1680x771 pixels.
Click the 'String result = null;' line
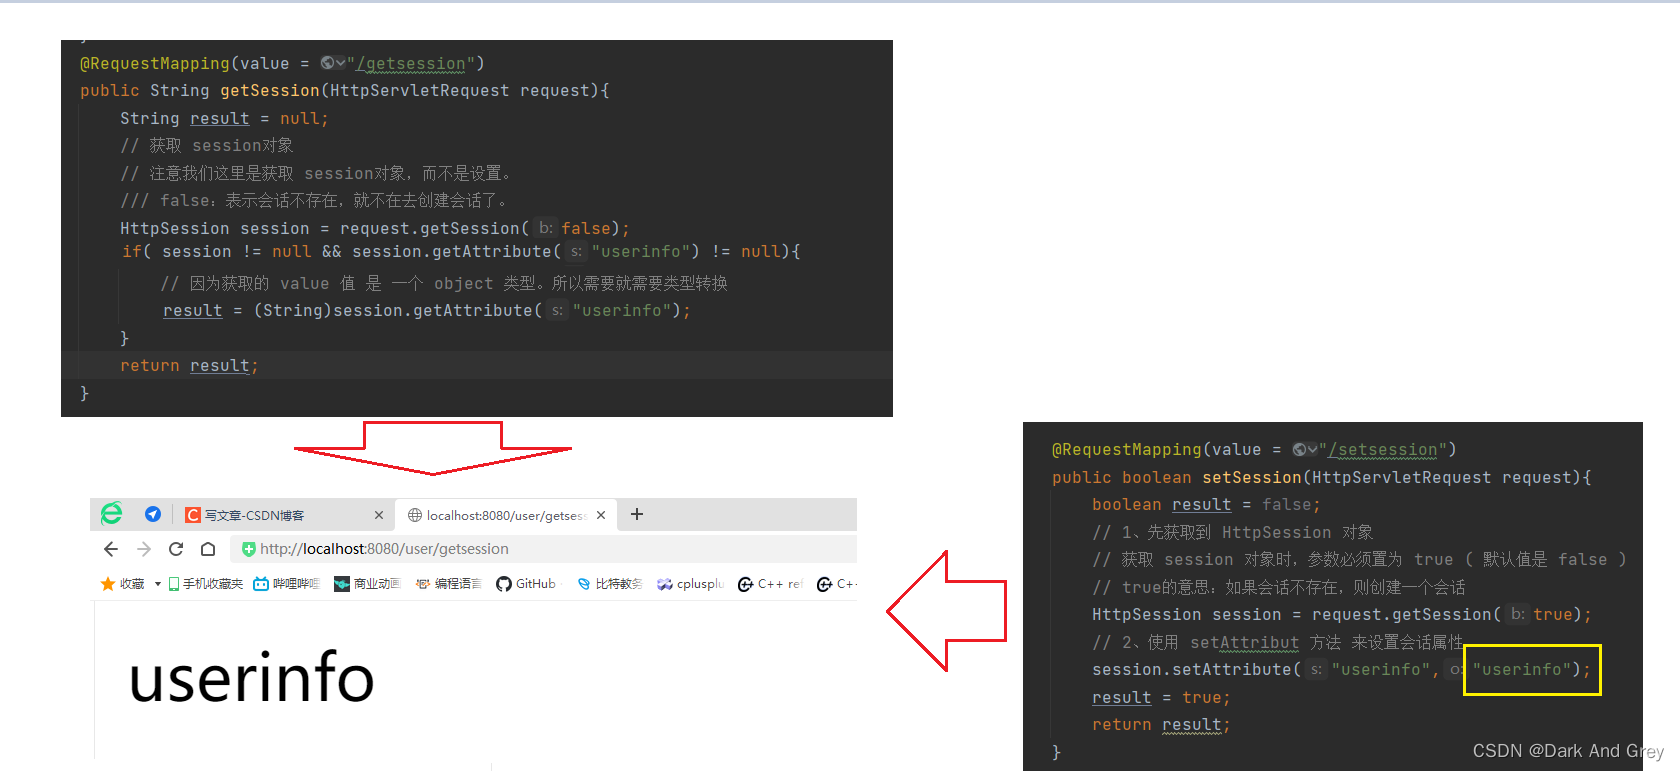(224, 119)
